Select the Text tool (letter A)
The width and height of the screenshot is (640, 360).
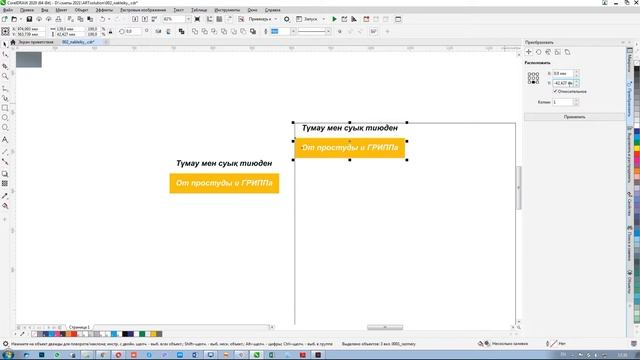coord(5,140)
